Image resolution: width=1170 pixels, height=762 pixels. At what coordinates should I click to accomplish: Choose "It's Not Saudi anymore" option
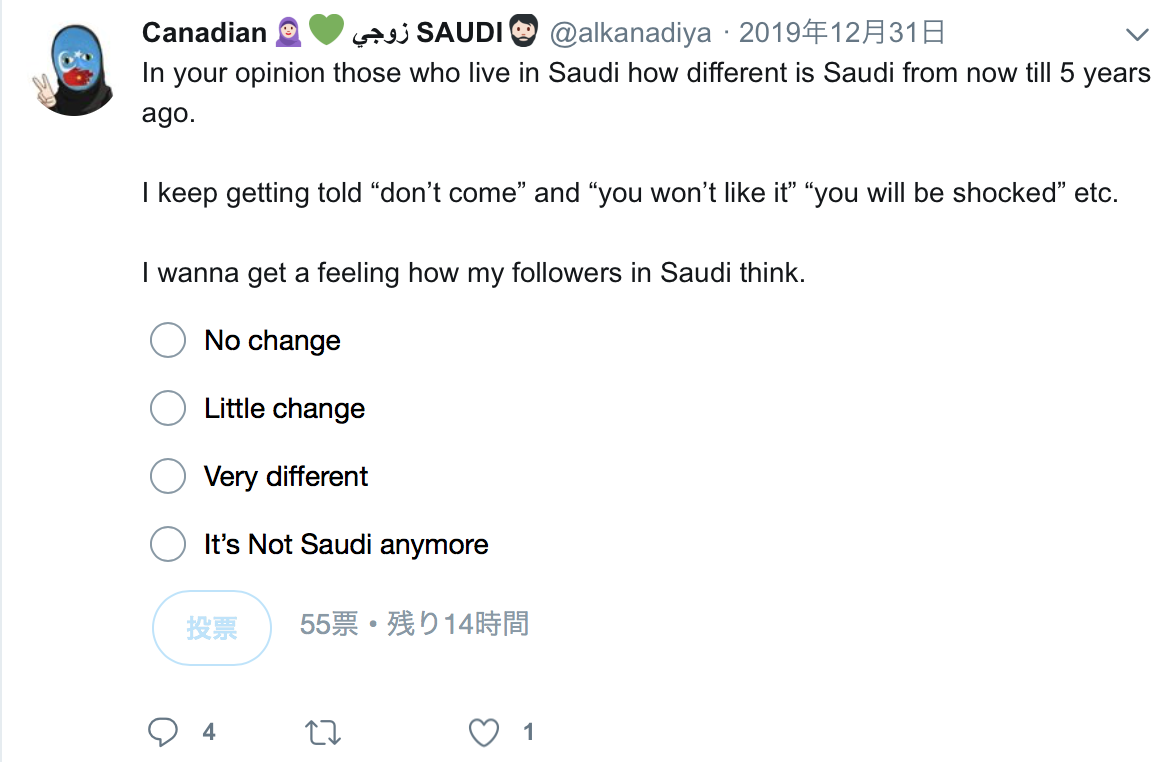(x=168, y=544)
